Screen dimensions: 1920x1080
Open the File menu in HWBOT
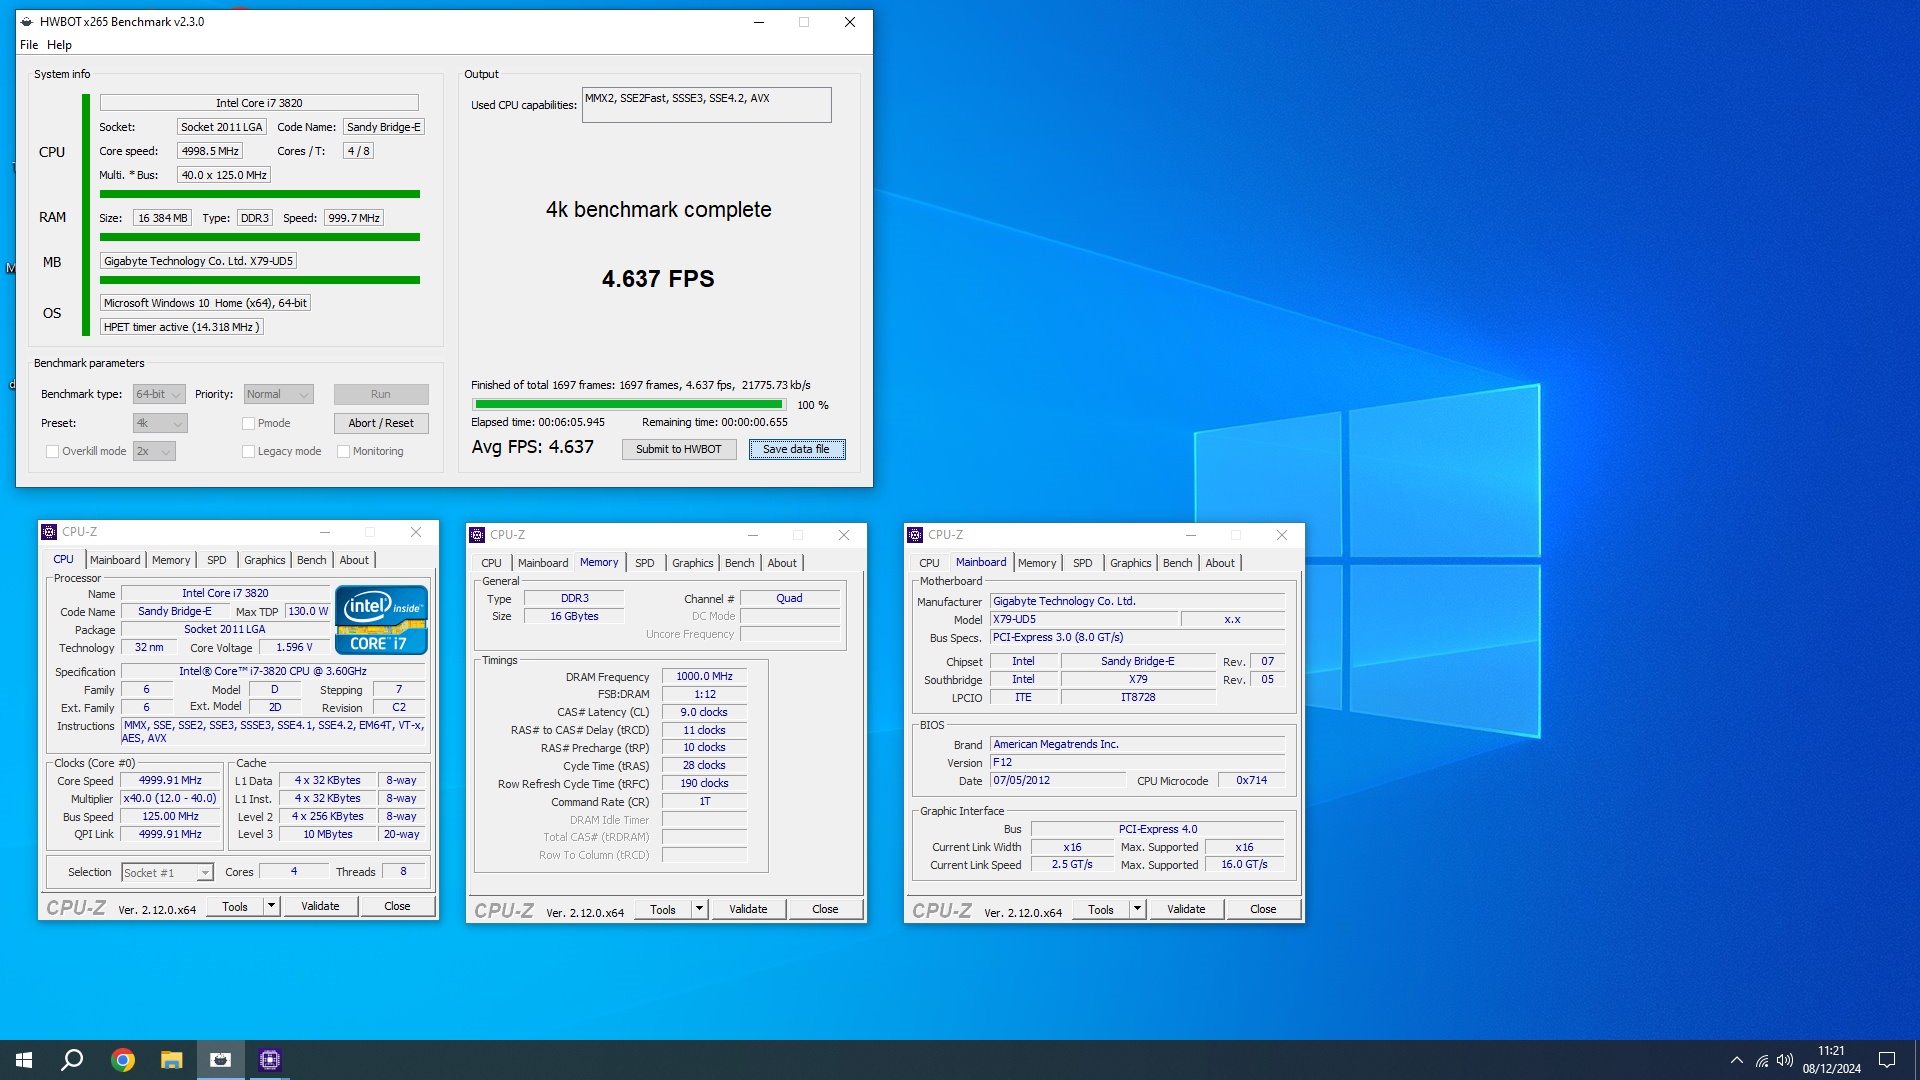pos(29,45)
